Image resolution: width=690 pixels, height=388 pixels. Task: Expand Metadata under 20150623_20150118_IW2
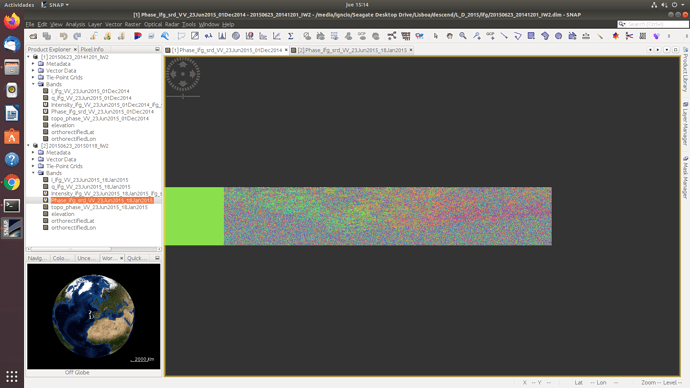pyautogui.click(x=33, y=153)
